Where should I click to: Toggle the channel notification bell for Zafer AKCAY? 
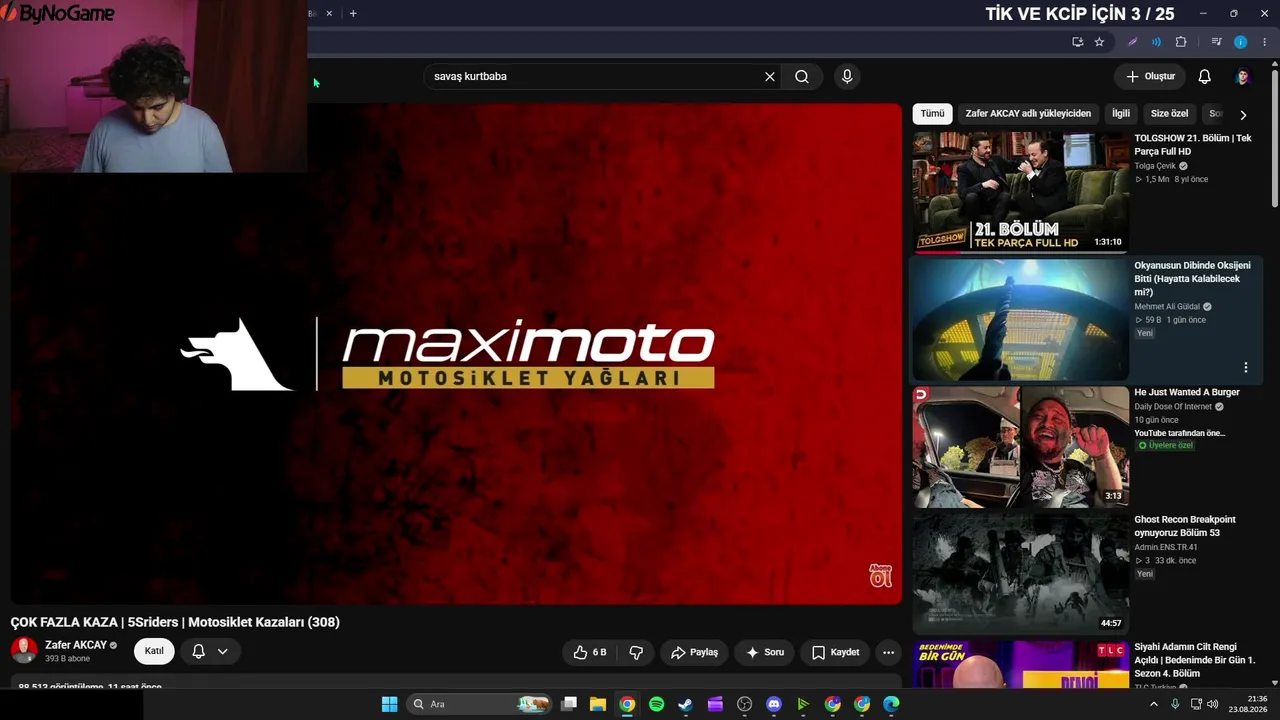pos(198,651)
